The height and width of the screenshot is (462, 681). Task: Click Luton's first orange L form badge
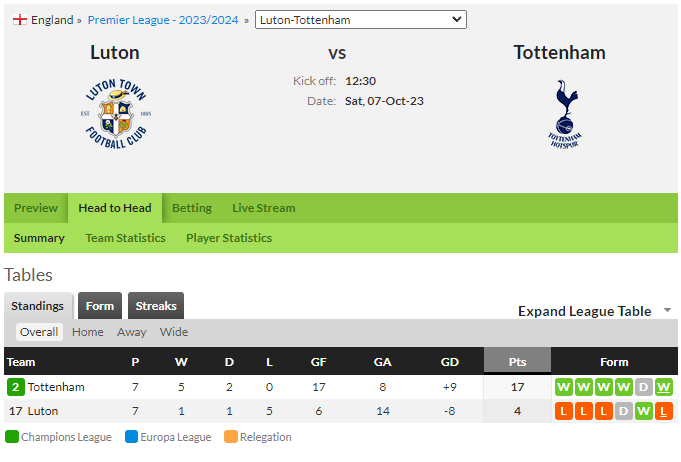click(x=564, y=411)
